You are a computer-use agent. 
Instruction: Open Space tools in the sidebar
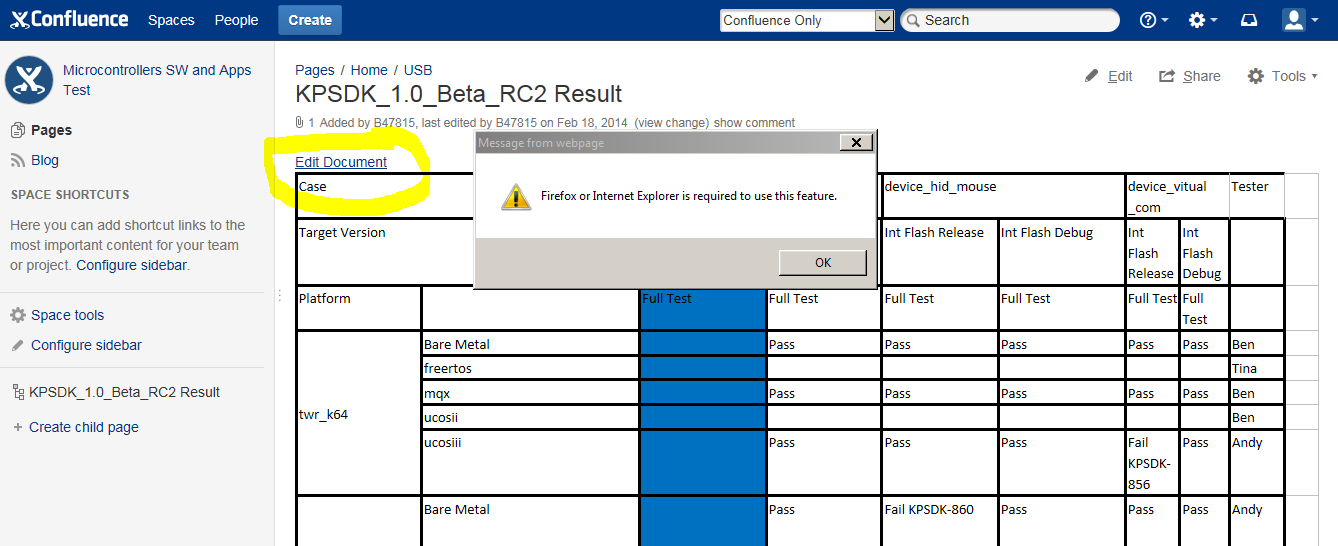[67, 315]
